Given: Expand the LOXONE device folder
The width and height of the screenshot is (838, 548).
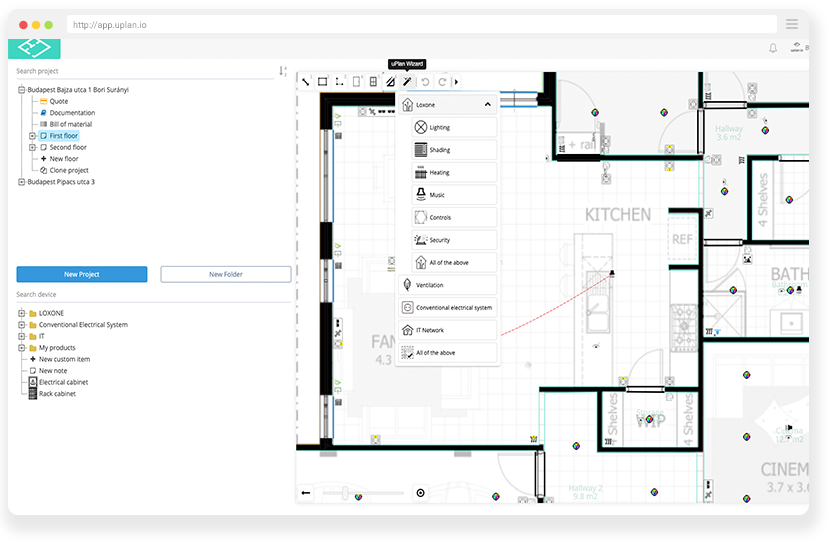Looking at the screenshot, I should pos(21,313).
